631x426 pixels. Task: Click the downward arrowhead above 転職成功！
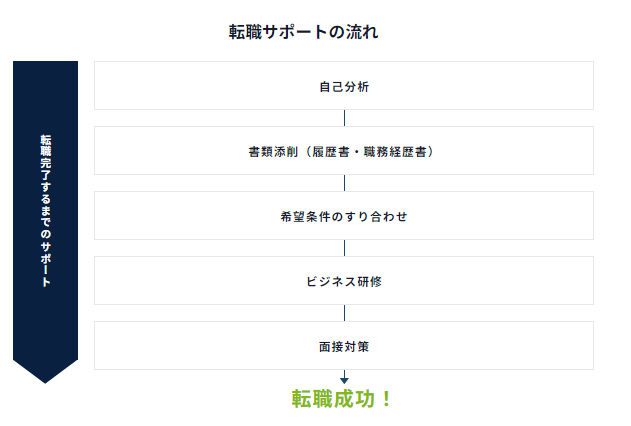click(x=344, y=381)
